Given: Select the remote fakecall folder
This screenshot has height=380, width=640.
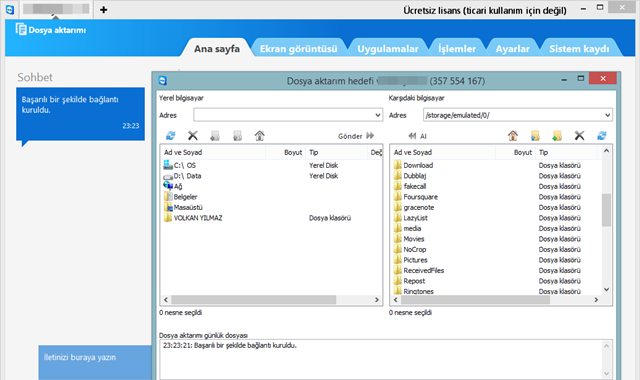Looking at the screenshot, I should point(410,187).
